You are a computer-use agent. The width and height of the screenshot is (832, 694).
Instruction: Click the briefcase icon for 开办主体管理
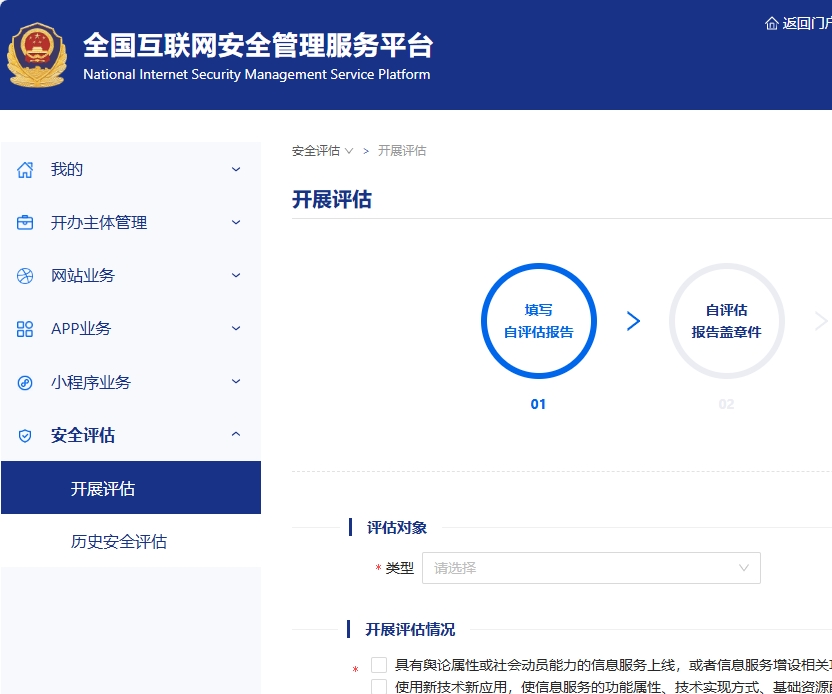coord(26,223)
